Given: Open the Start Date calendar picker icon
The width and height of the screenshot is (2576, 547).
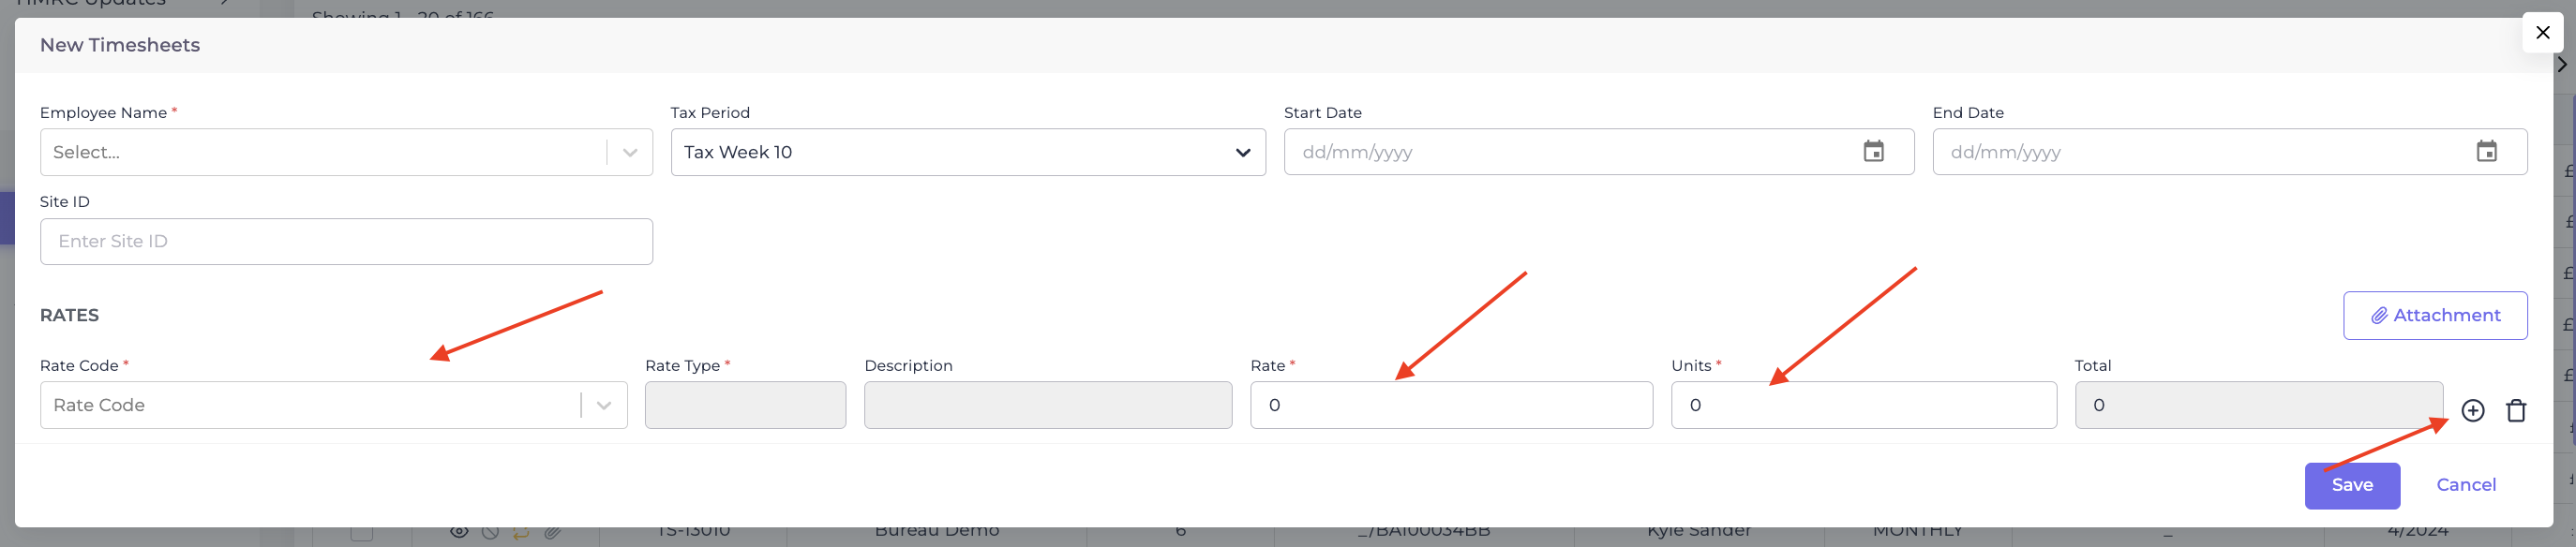Looking at the screenshot, I should coord(1873,151).
